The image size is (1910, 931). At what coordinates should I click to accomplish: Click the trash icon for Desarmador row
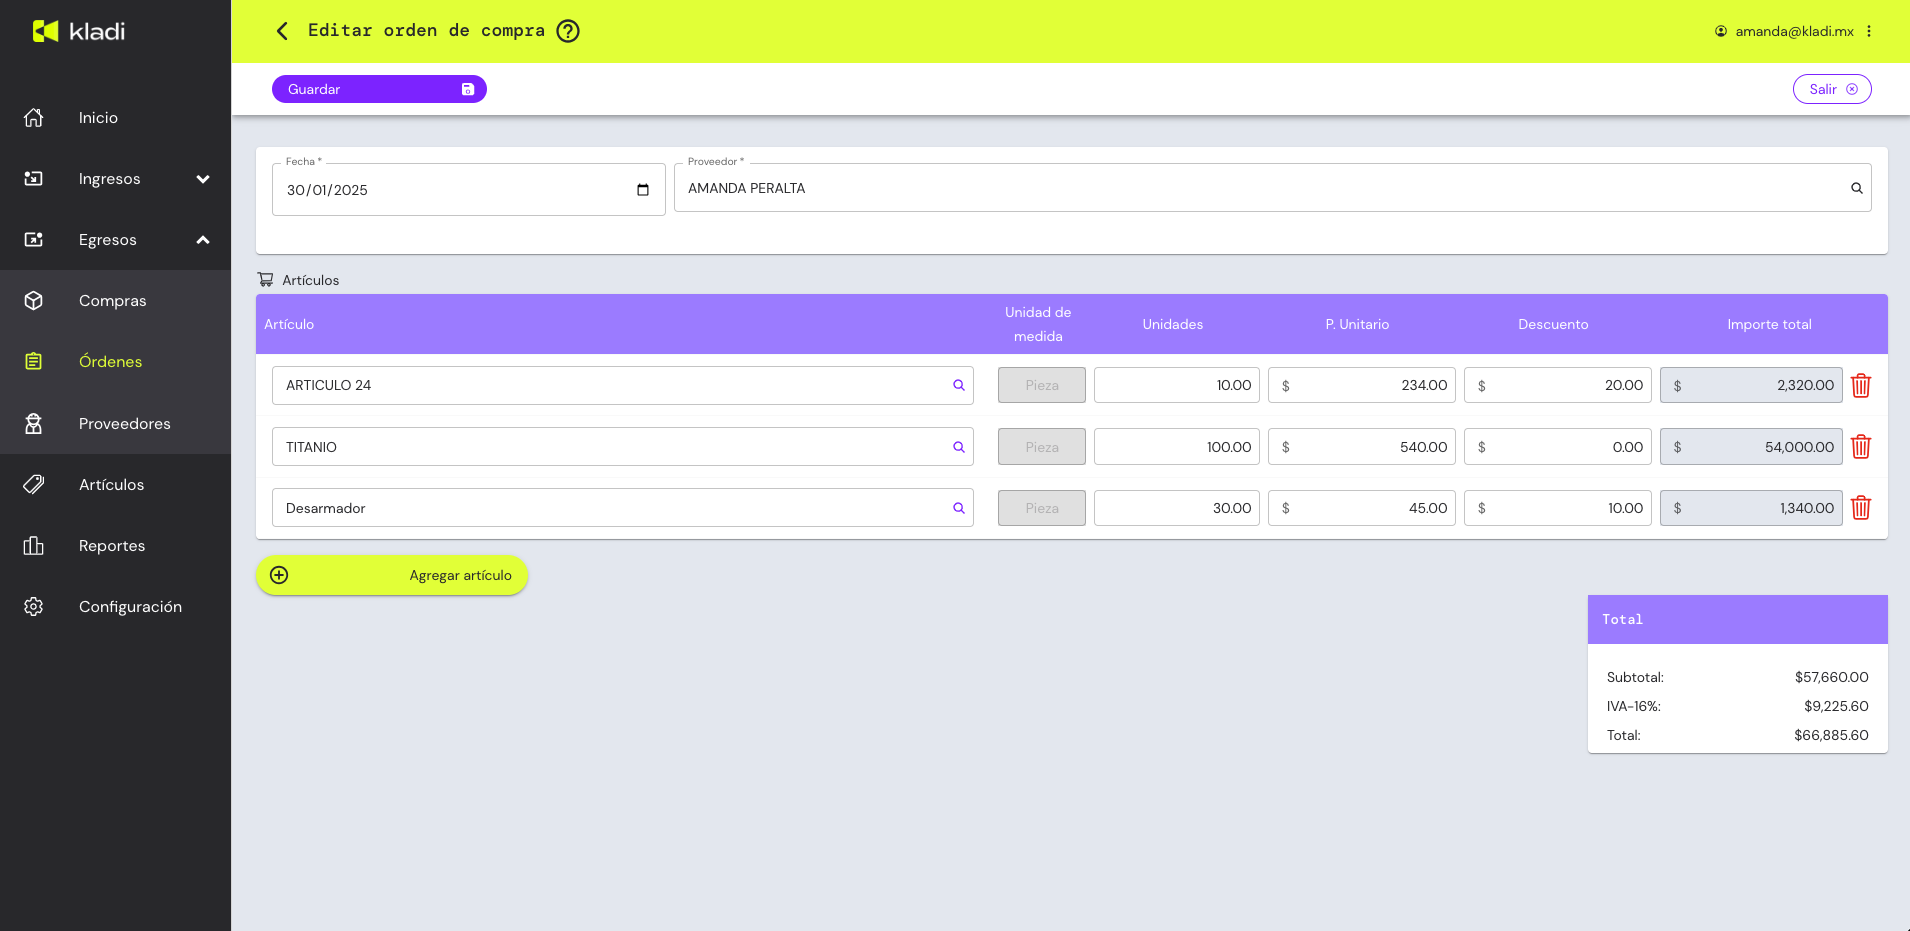(x=1860, y=508)
